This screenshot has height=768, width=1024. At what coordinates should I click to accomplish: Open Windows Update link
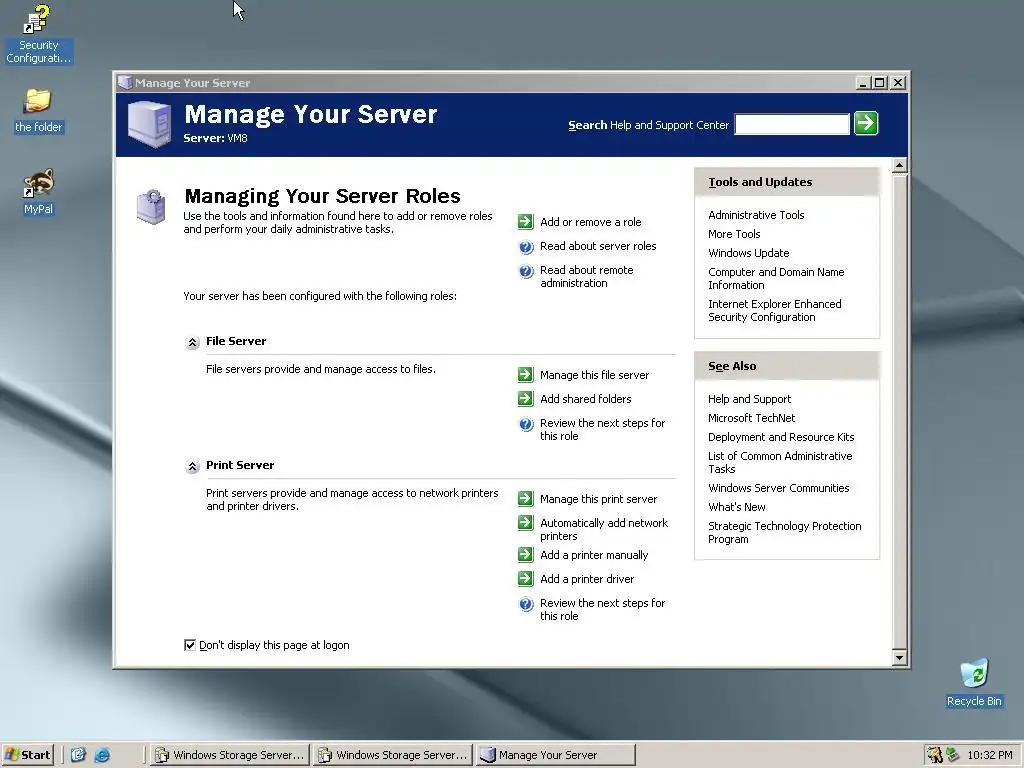(x=748, y=253)
